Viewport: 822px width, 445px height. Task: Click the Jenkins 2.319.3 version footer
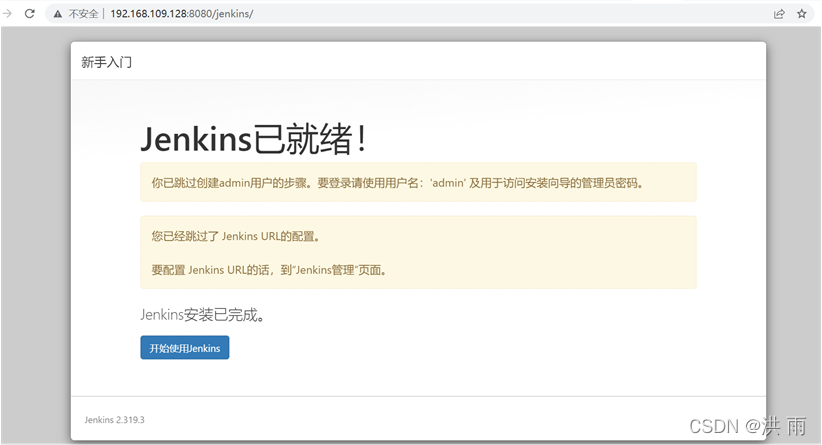click(114, 420)
